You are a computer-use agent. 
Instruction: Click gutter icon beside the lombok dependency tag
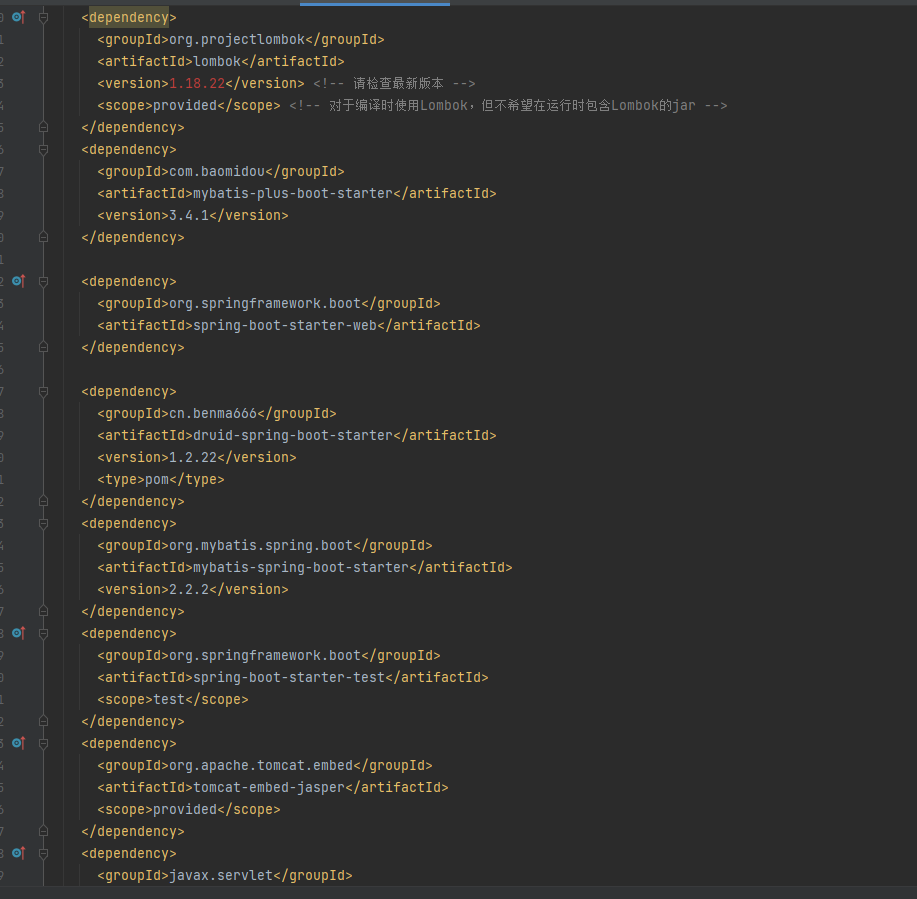coord(19,17)
